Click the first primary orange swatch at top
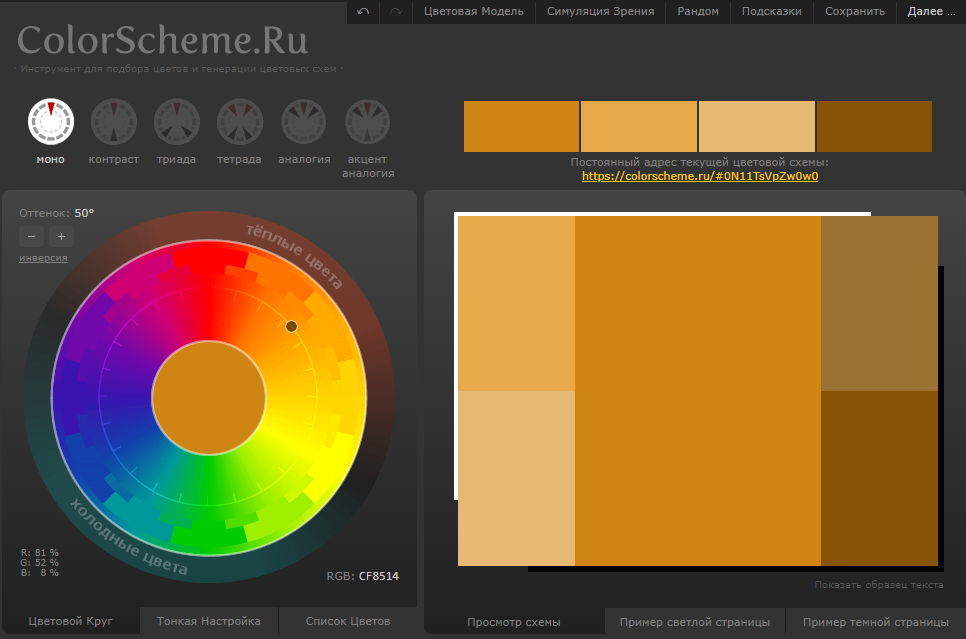The height and width of the screenshot is (639, 966). pyautogui.click(x=521, y=126)
